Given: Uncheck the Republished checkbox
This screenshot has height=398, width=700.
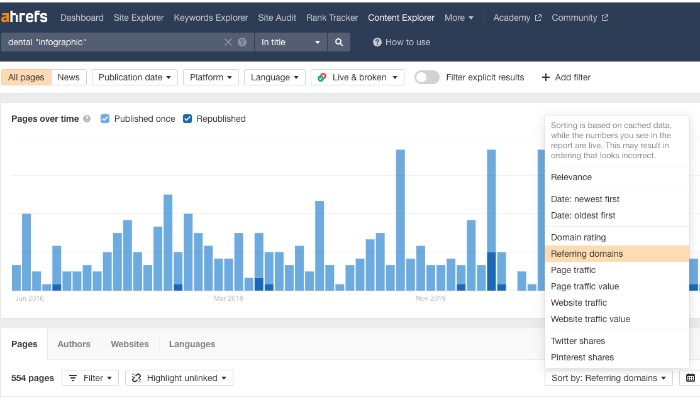Looking at the screenshot, I should 188,119.
